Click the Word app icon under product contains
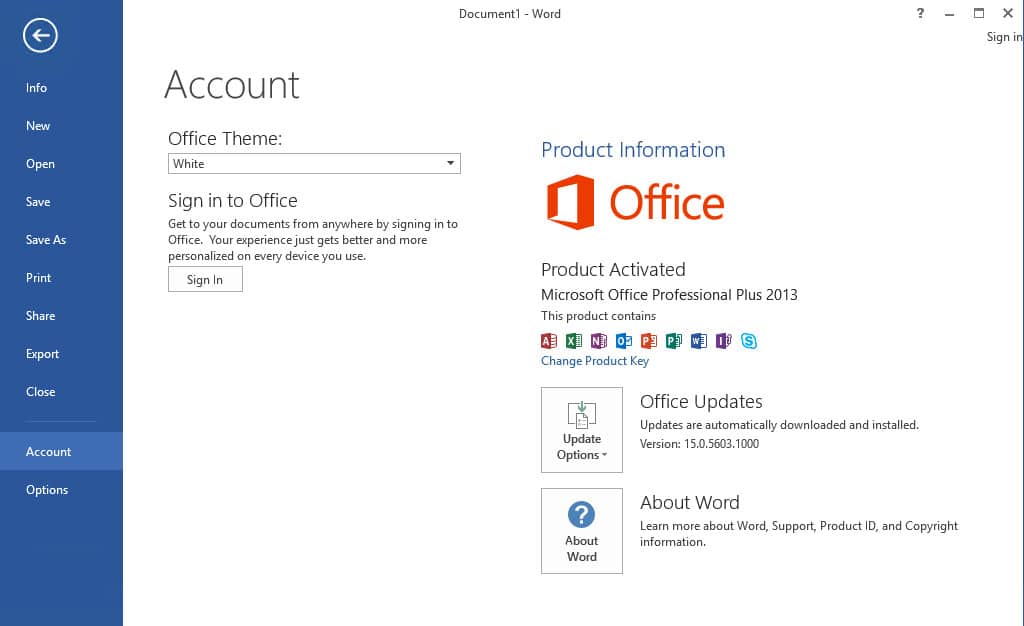This screenshot has height=626, width=1024. click(699, 341)
